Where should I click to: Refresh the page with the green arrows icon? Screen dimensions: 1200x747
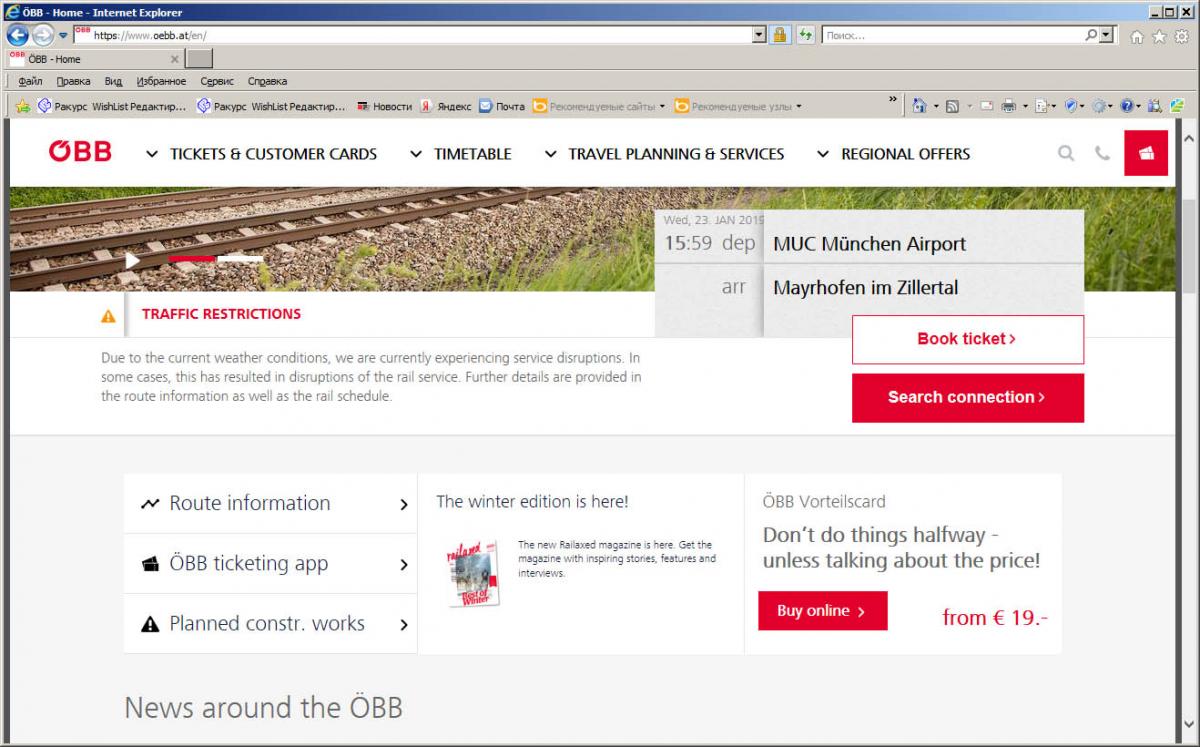tap(806, 35)
